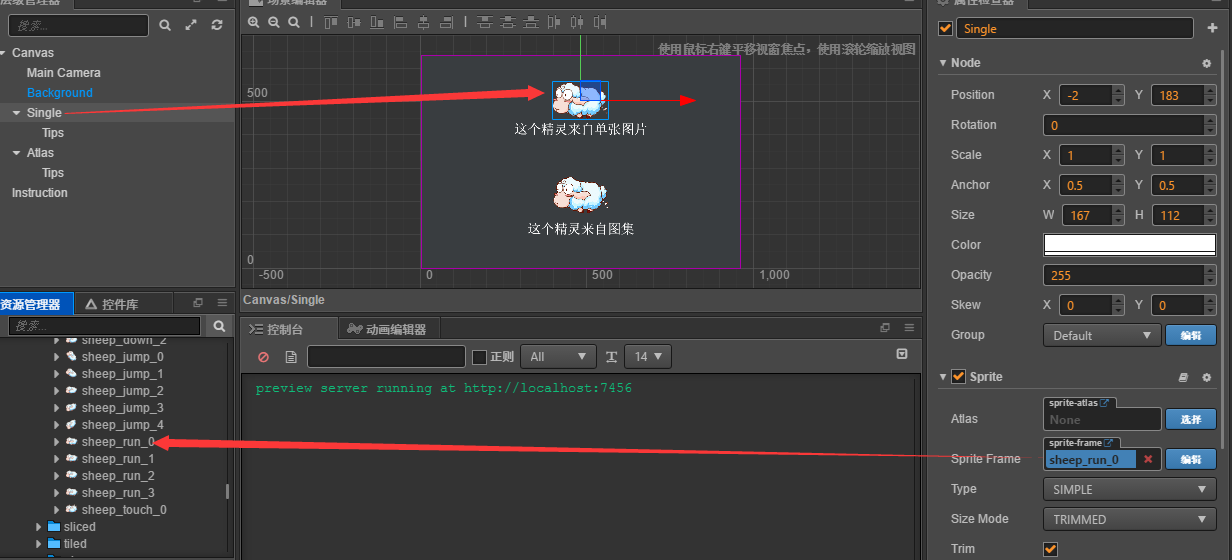Click the distribute right edges icon

(x=600, y=22)
